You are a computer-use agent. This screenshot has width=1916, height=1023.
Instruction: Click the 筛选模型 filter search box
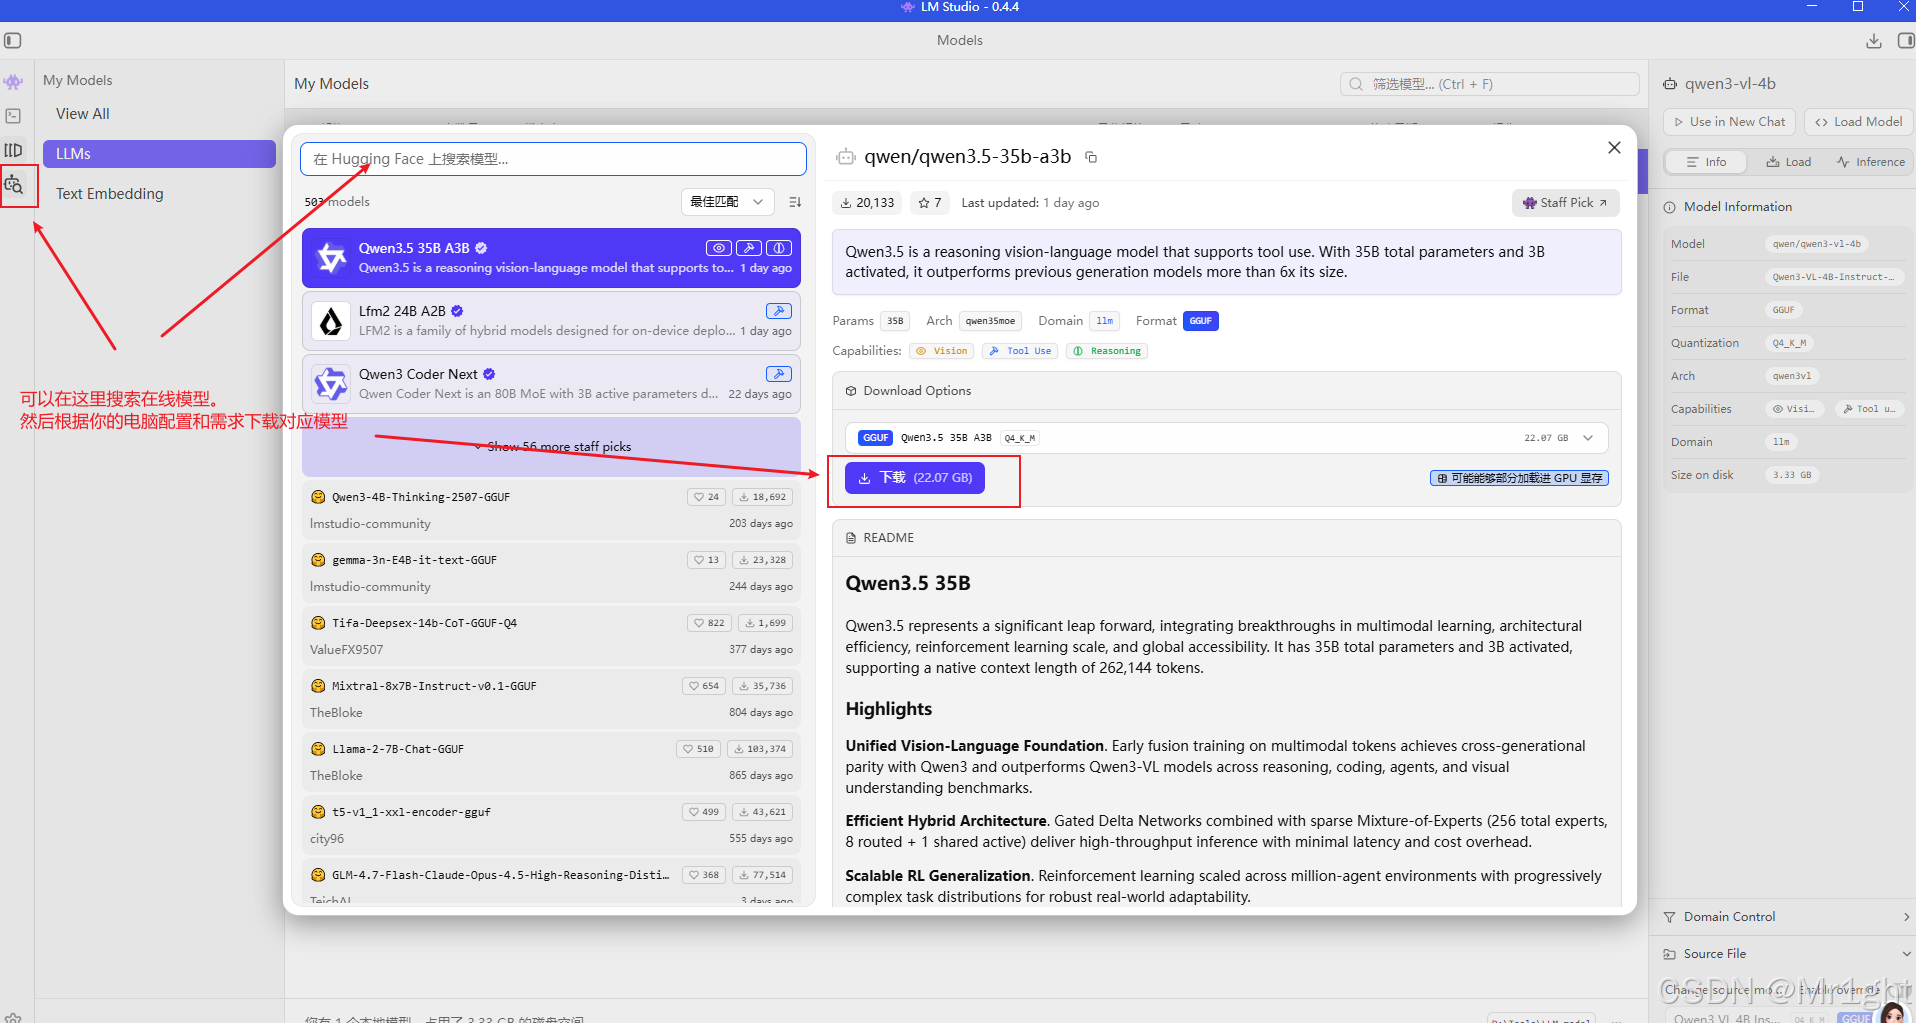pyautogui.click(x=1490, y=84)
